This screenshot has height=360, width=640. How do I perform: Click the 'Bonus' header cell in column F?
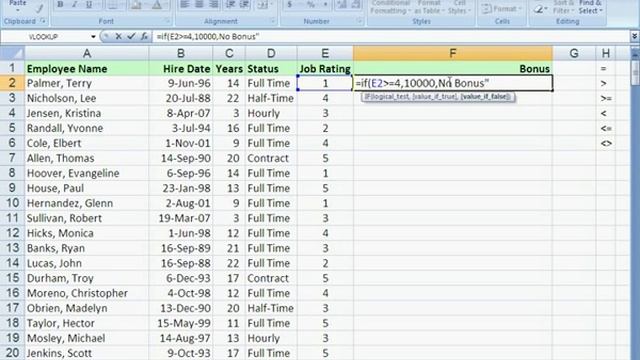coord(453,69)
